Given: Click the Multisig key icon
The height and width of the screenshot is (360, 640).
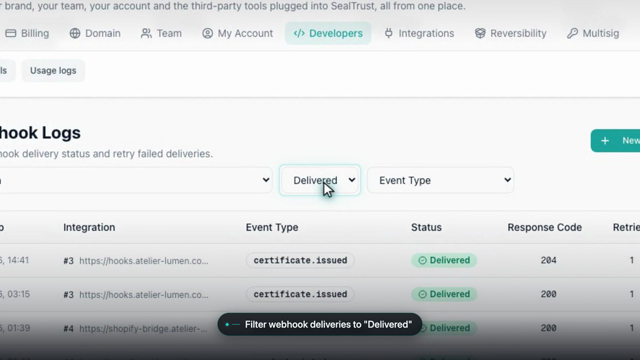Looking at the screenshot, I should (x=572, y=33).
